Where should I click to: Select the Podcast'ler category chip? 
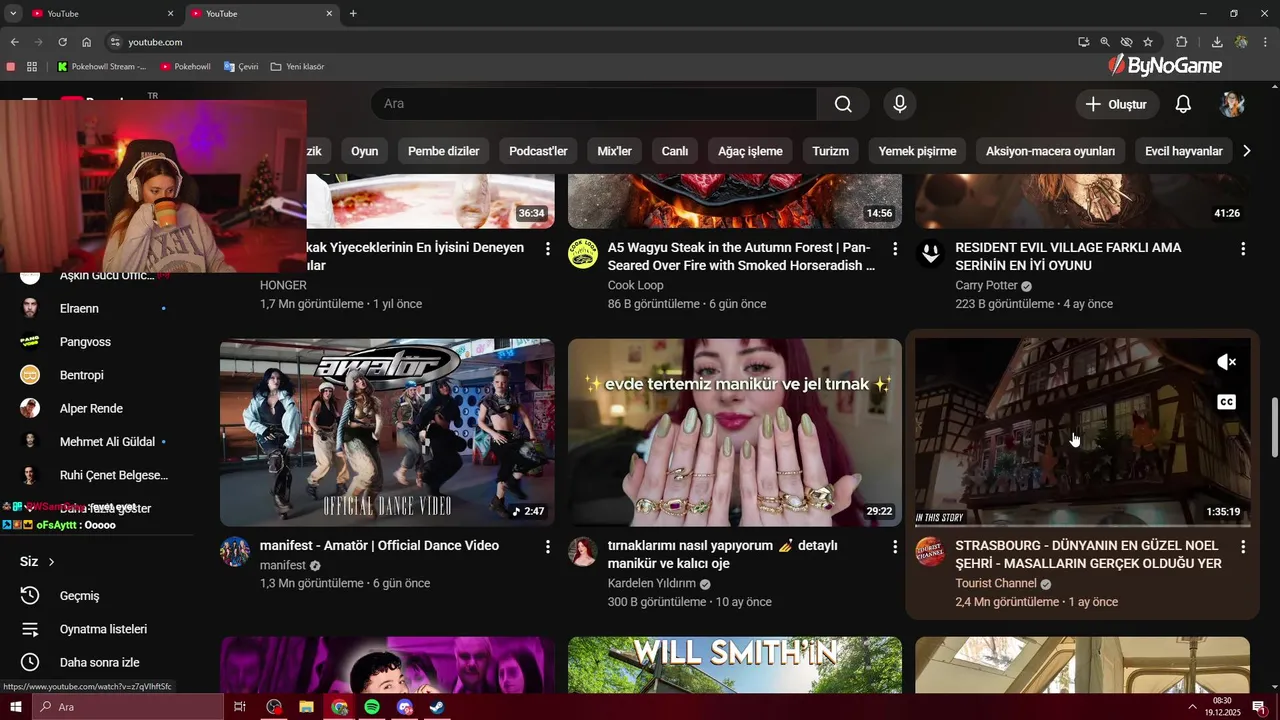pos(538,151)
